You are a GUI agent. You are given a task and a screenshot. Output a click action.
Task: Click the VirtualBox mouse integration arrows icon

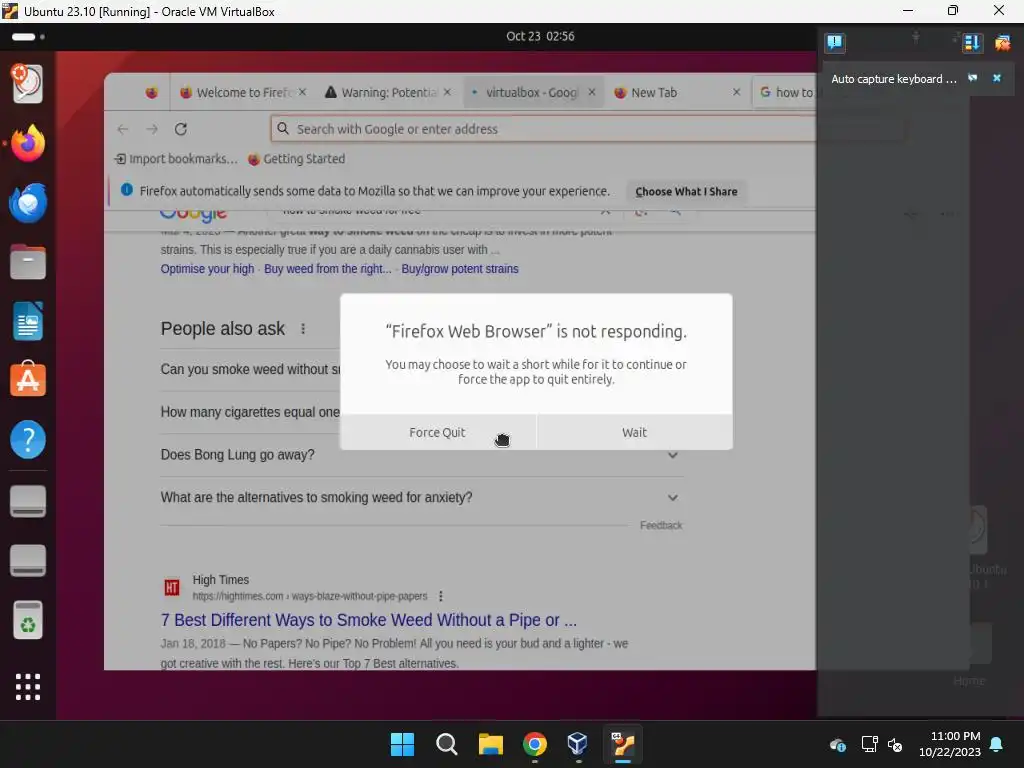[972, 43]
